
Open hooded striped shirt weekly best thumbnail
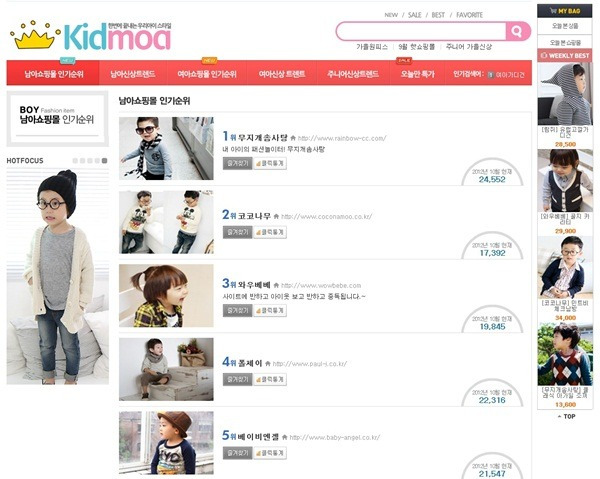tap(565, 94)
